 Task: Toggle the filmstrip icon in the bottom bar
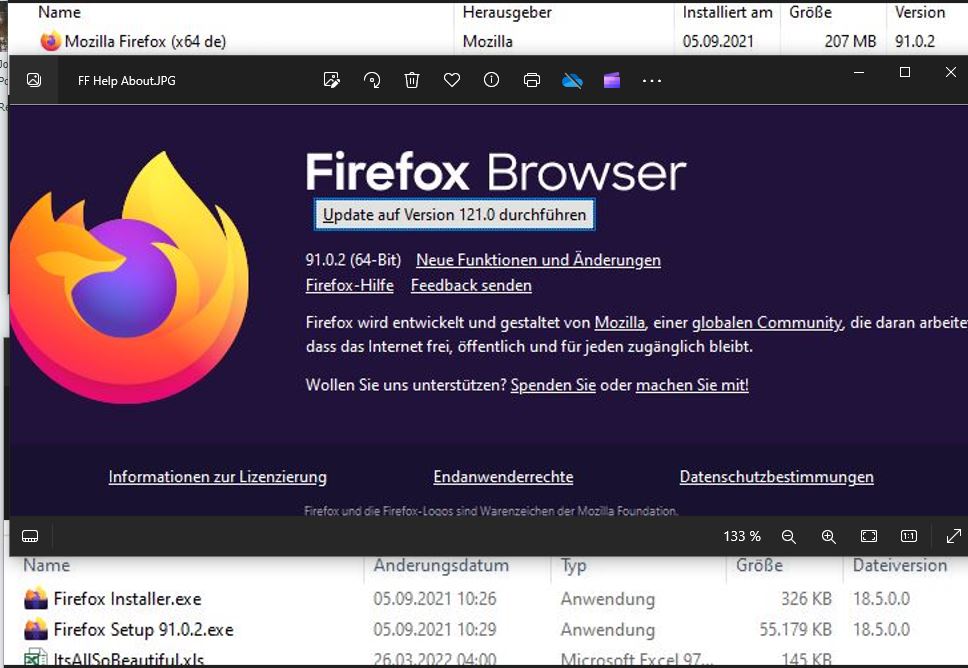click(30, 536)
